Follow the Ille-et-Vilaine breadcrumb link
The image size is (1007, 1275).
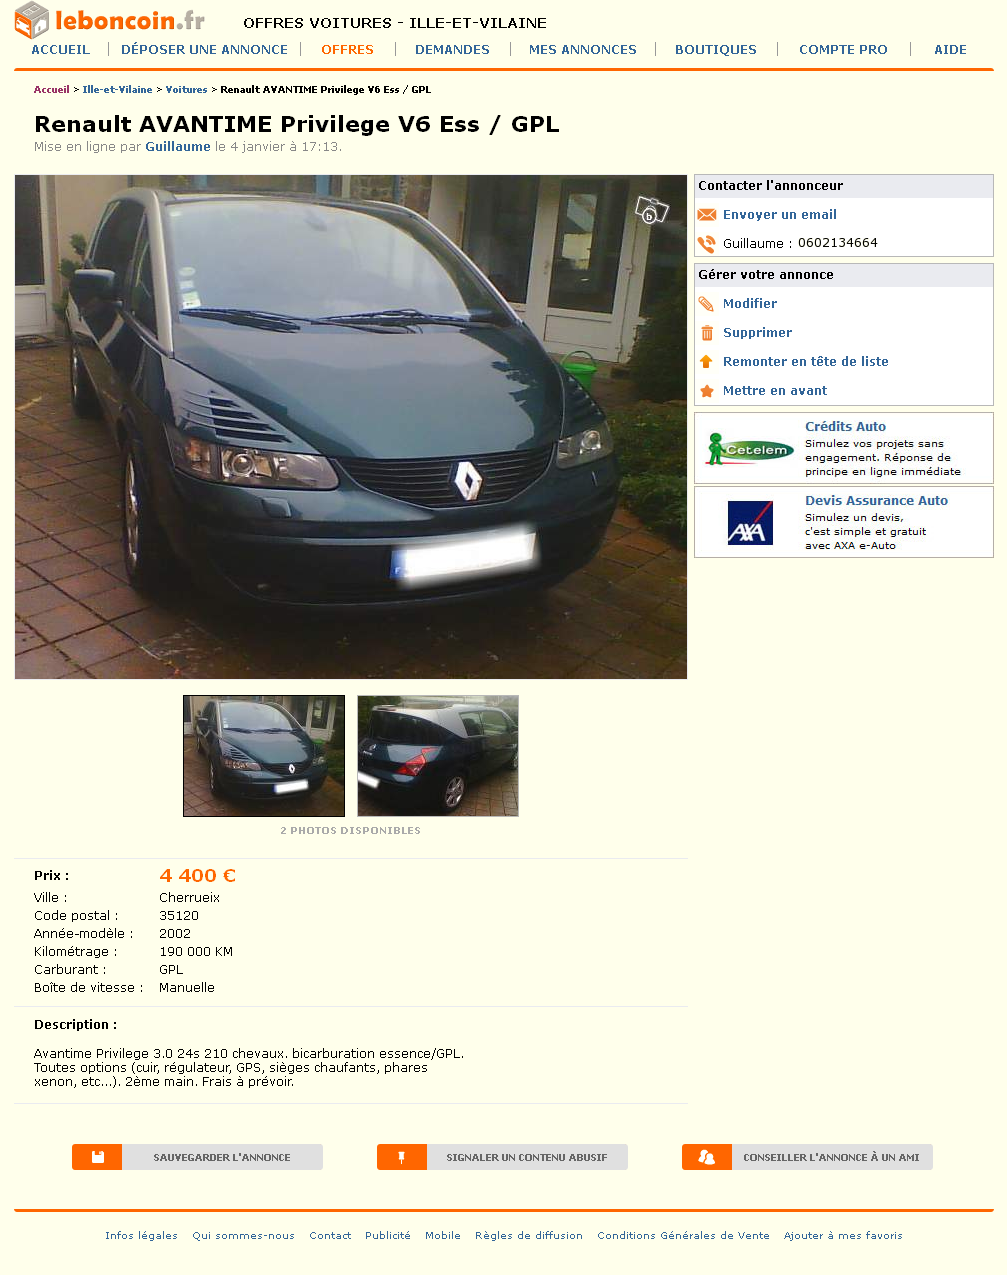[117, 90]
